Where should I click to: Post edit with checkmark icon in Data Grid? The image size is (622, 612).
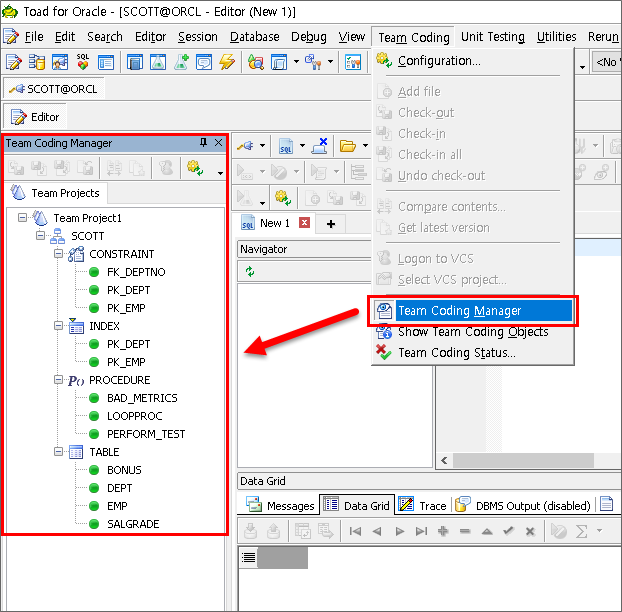coord(509,531)
